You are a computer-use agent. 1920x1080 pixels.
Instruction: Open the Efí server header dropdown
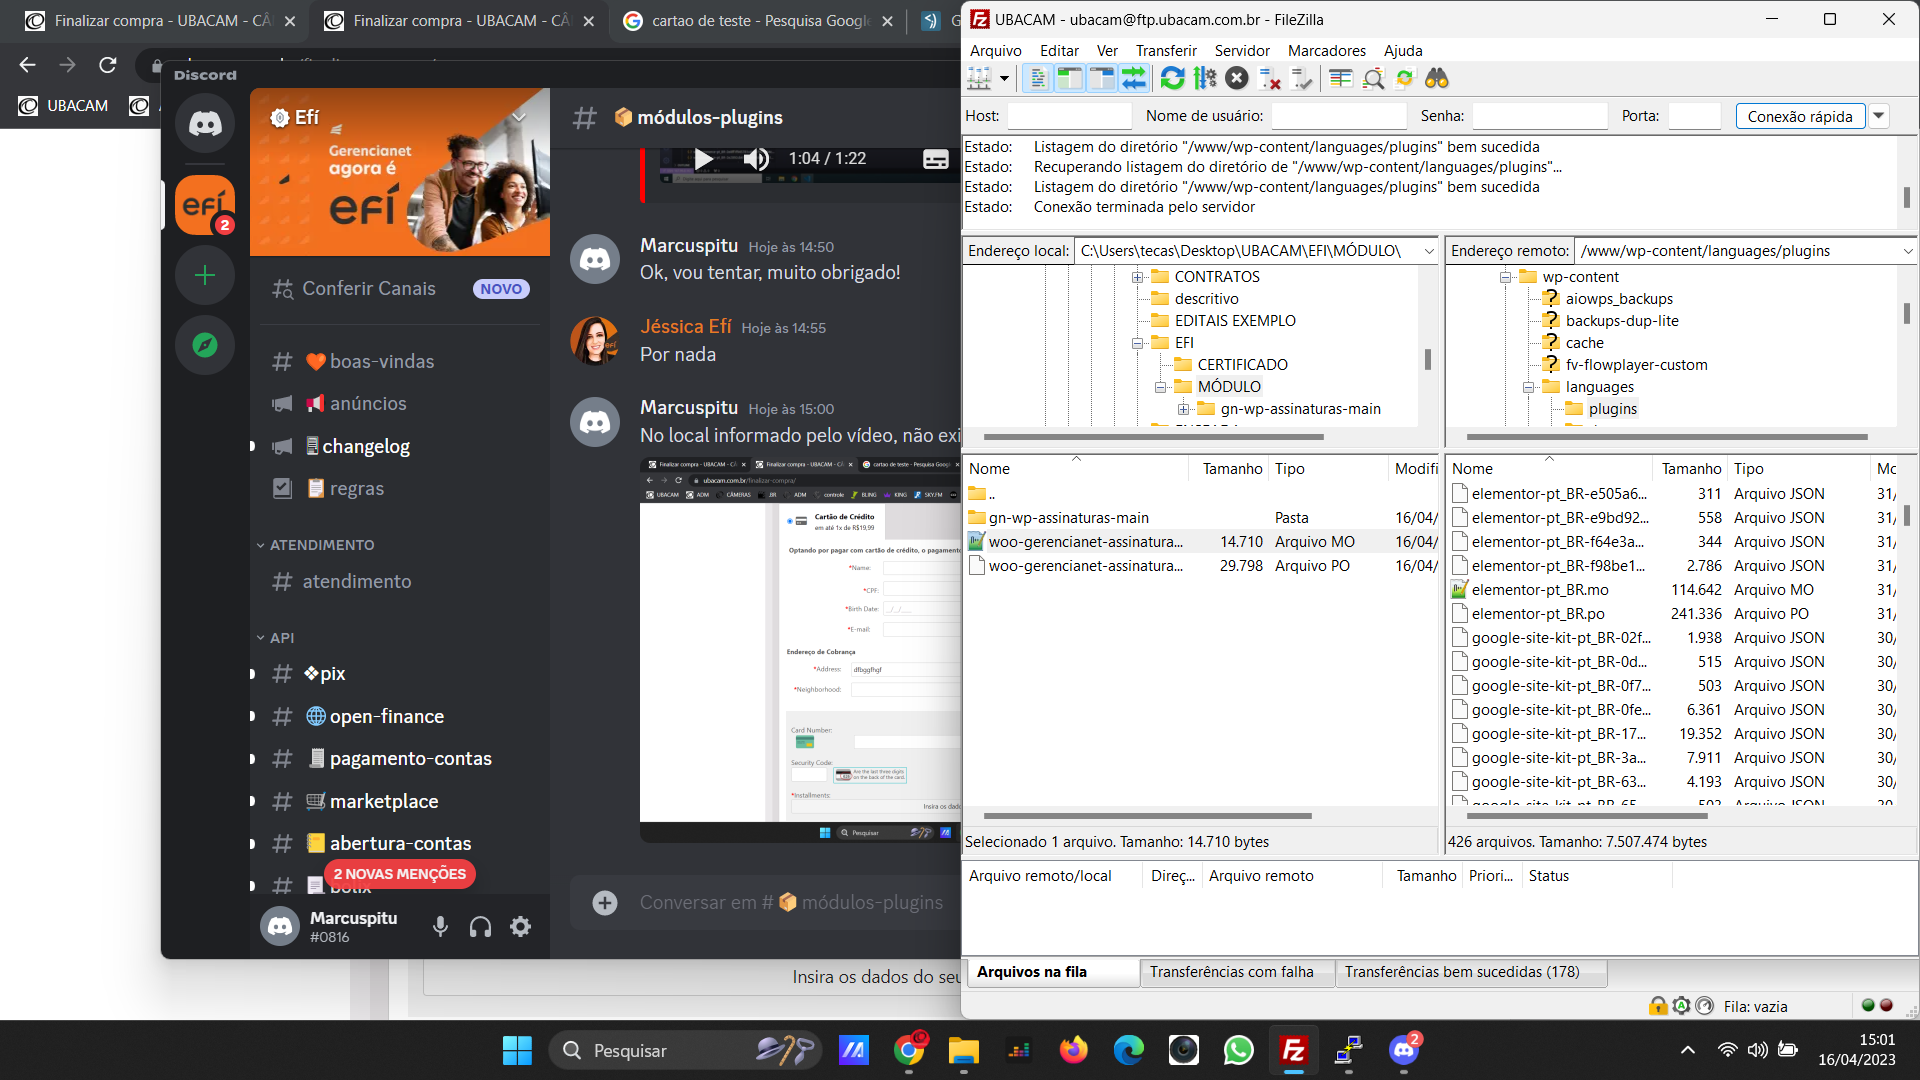[x=519, y=117]
